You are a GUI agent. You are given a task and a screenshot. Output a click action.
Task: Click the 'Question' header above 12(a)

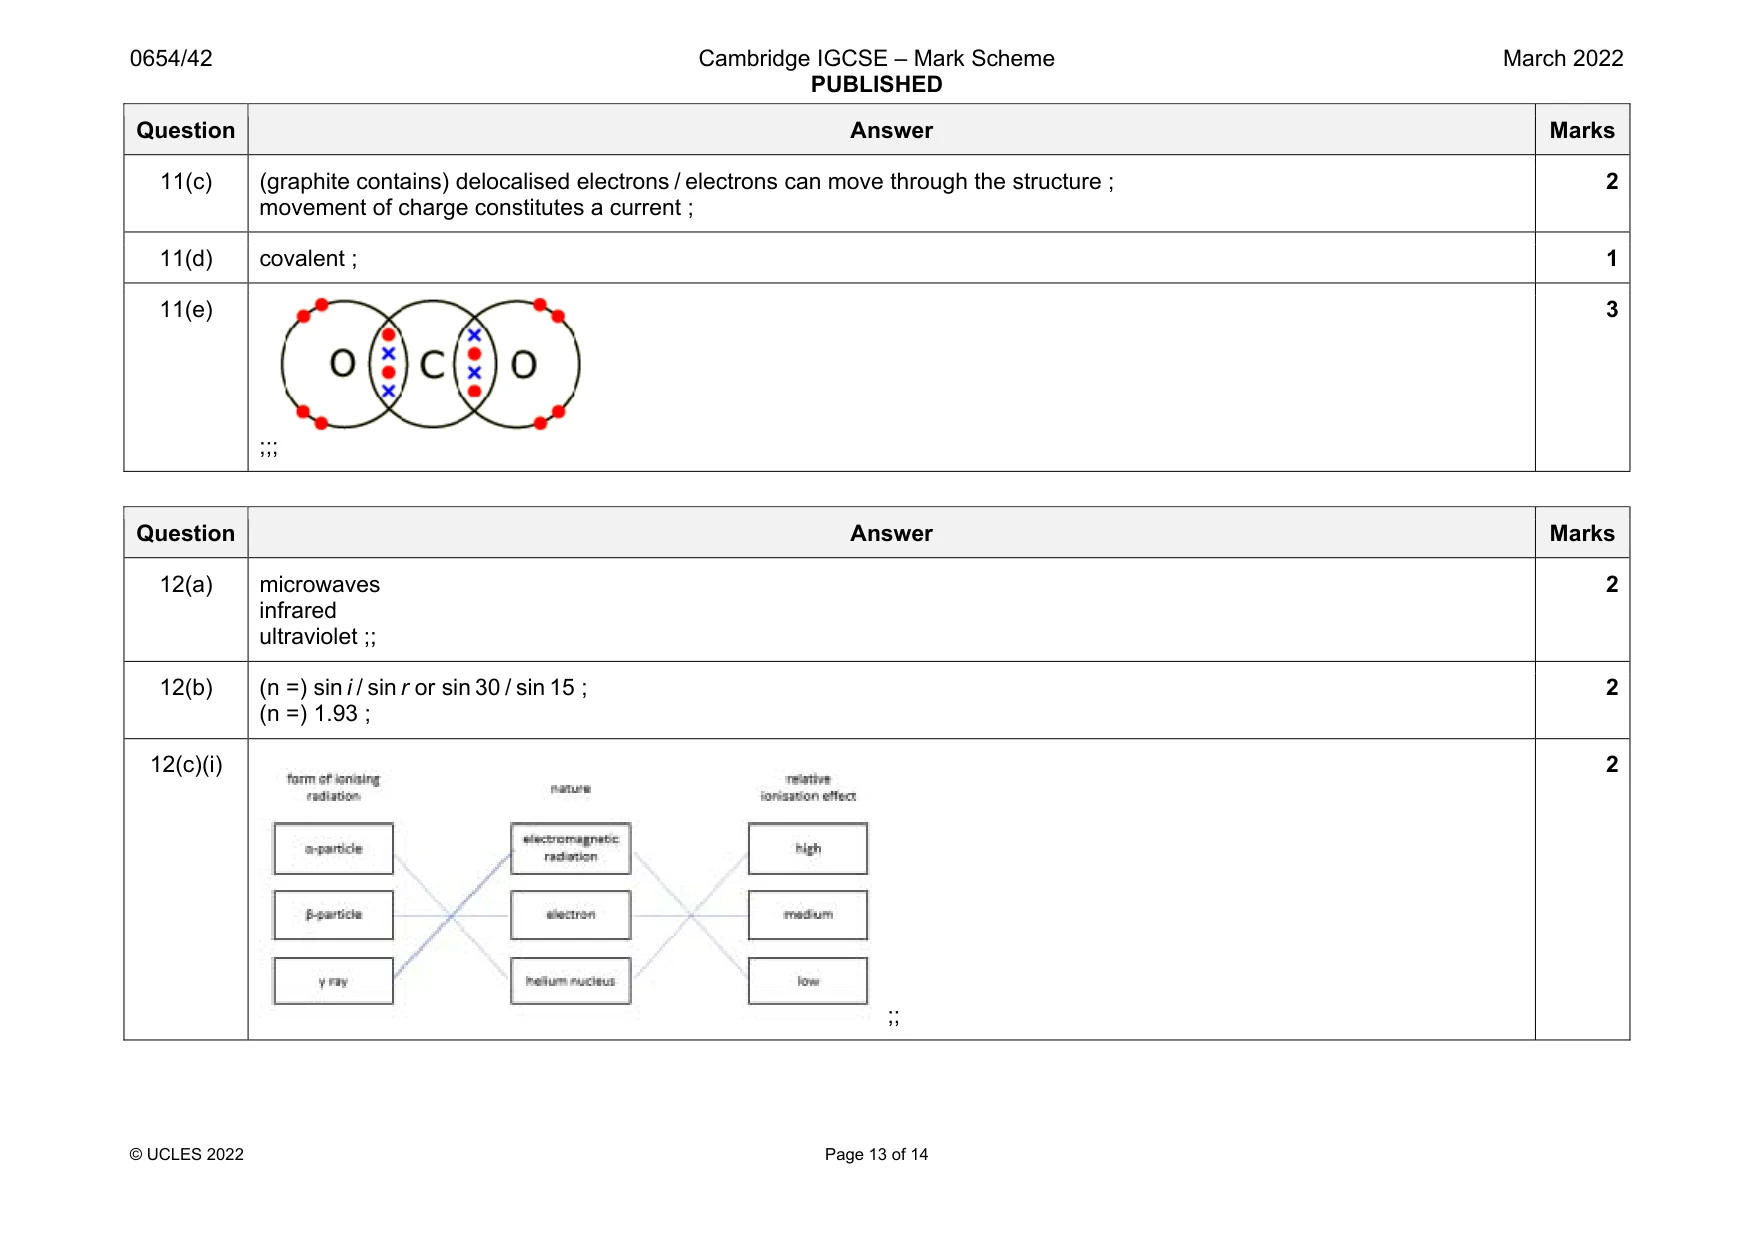tap(186, 533)
